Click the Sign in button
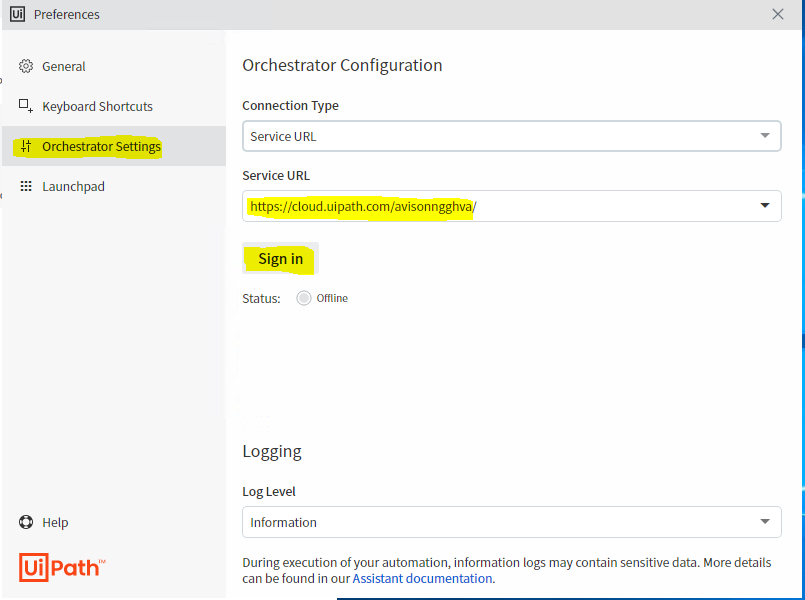 point(280,258)
